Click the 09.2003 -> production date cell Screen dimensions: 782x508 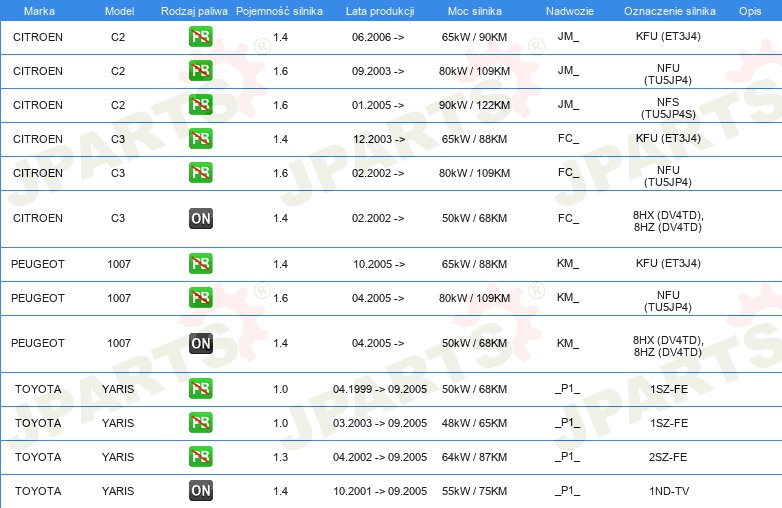click(x=378, y=71)
